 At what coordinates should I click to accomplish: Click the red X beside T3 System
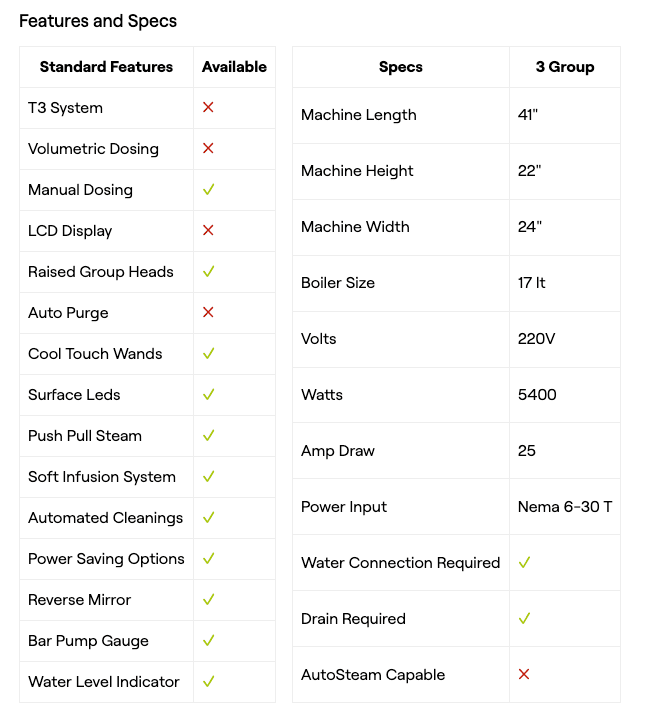pos(208,107)
